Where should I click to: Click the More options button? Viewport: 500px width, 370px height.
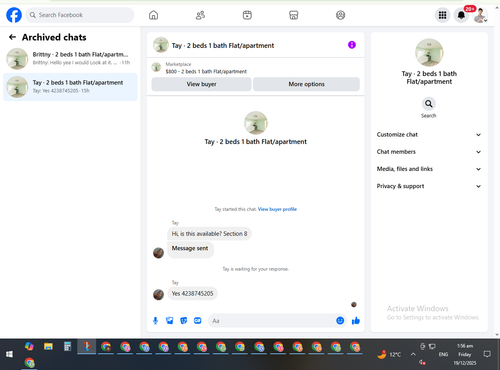click(306, 84)
